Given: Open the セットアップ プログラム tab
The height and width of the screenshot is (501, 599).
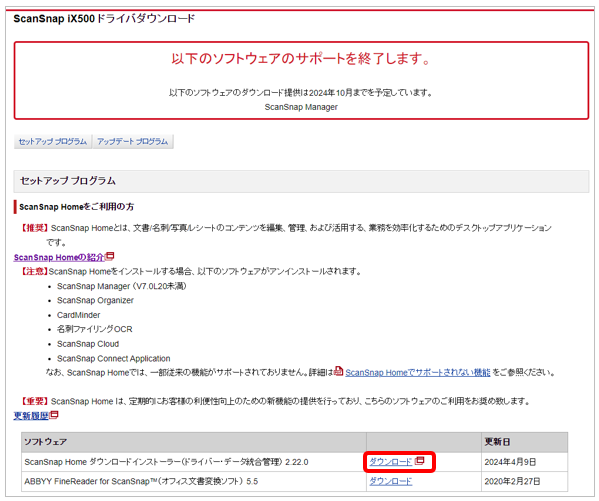Looking at the screenshot, I should pyautogui.click(x=53, y=141).
